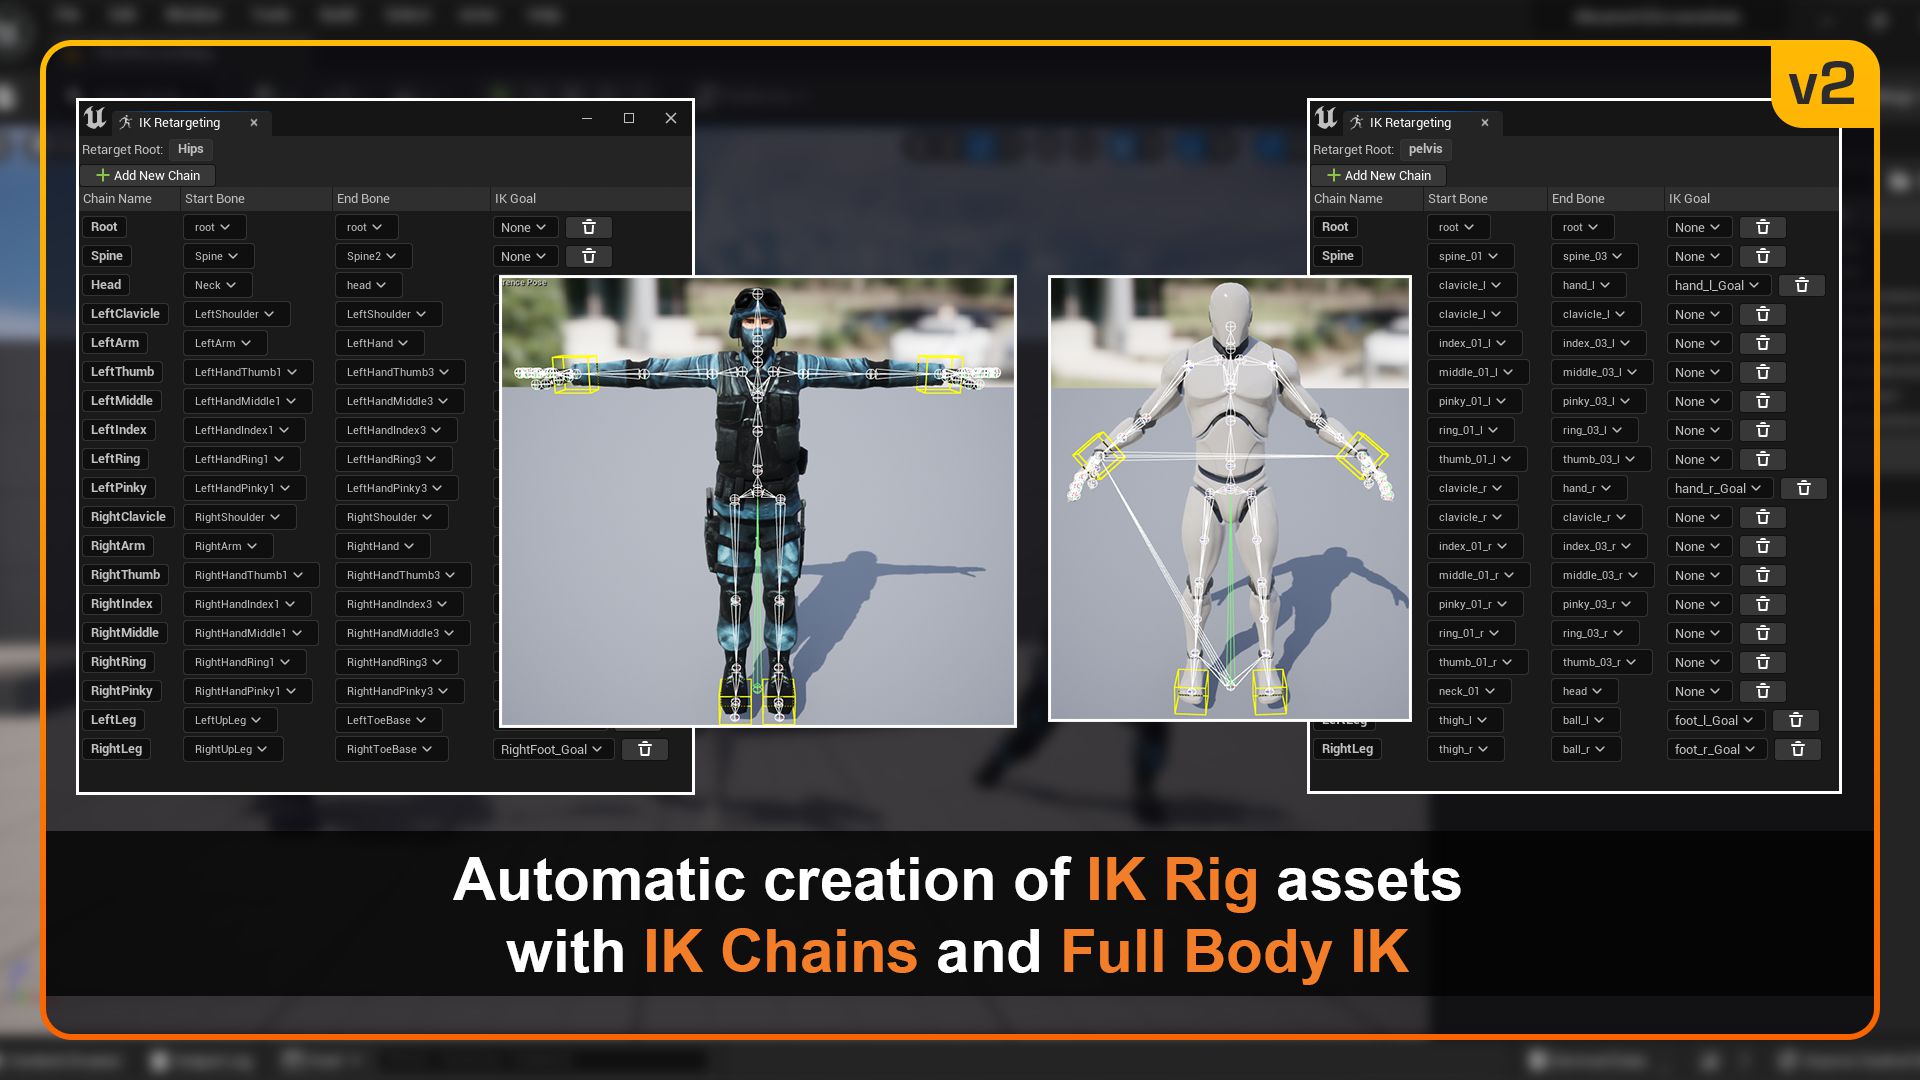The width and height of the screenshot is (1920, 1080).
Task: Click the Retarget Root Hips label field
Action: point(191,148)
